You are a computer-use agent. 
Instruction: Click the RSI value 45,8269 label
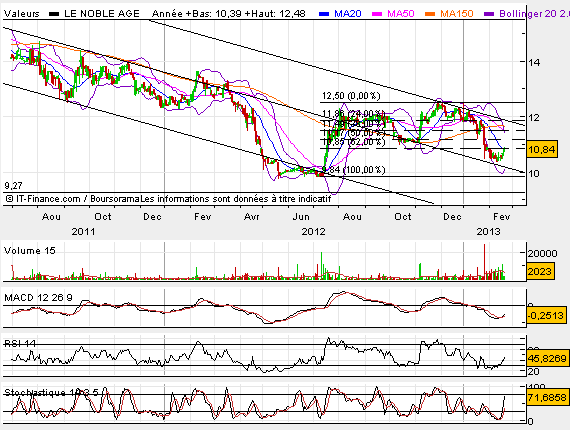click(547, 359)
